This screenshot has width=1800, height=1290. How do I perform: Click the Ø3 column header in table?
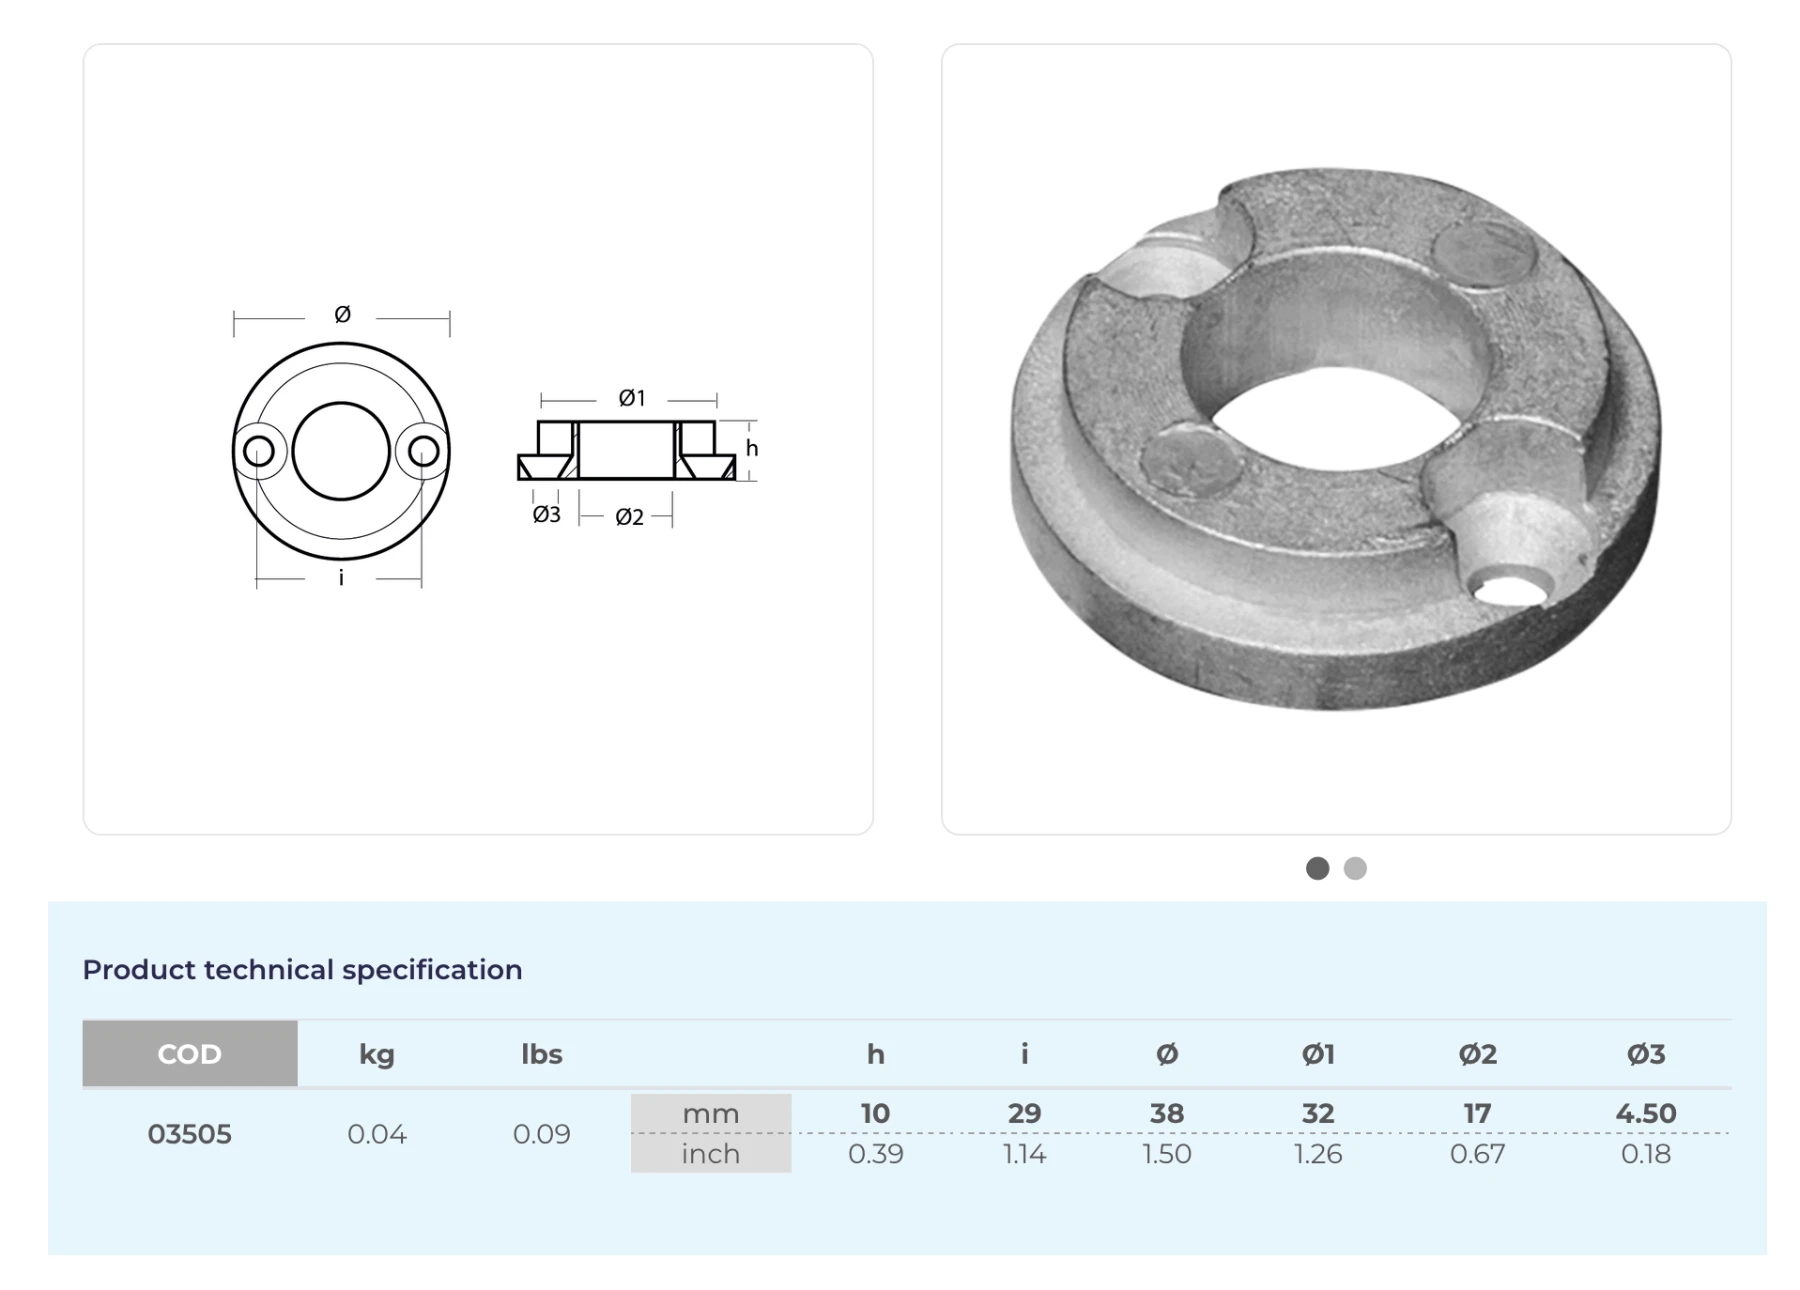point(1645,1054)
